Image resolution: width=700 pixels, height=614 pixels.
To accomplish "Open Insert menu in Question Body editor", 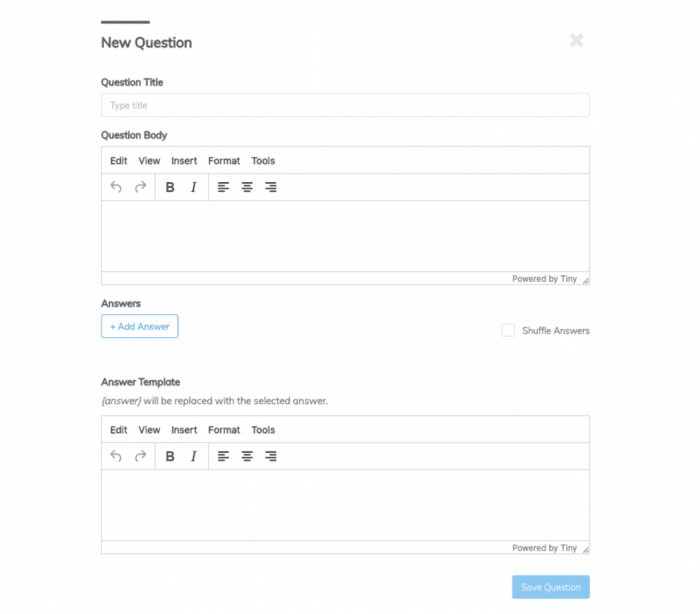I will (x=184, y=161).
